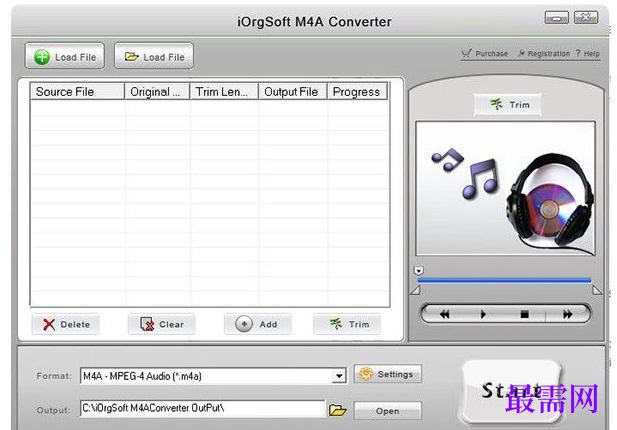Screen dimensions: 617x430
Task: Click the Add button below file list
Action: (x=258, y=324)
